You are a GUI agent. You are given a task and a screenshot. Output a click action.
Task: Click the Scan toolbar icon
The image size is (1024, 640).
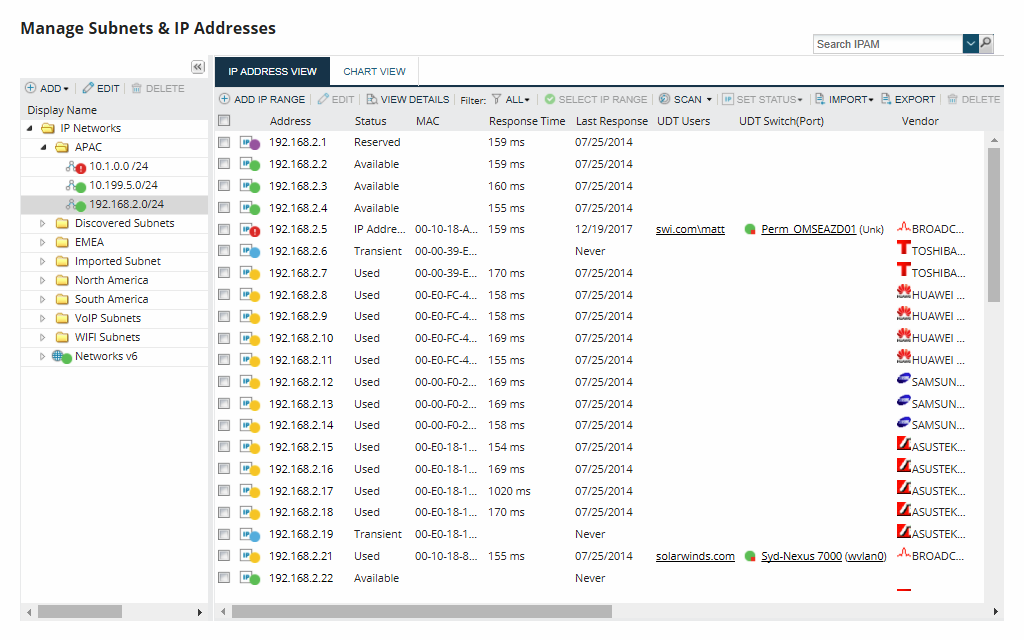tap(664, 99)
